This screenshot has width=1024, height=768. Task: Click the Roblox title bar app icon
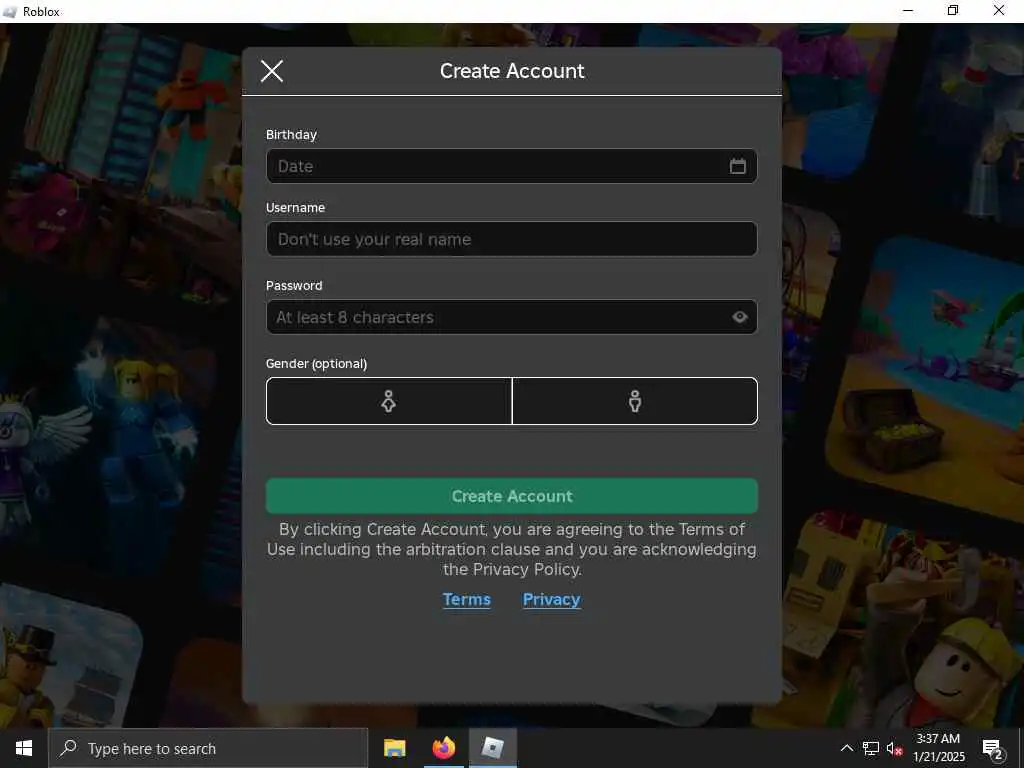10,12
